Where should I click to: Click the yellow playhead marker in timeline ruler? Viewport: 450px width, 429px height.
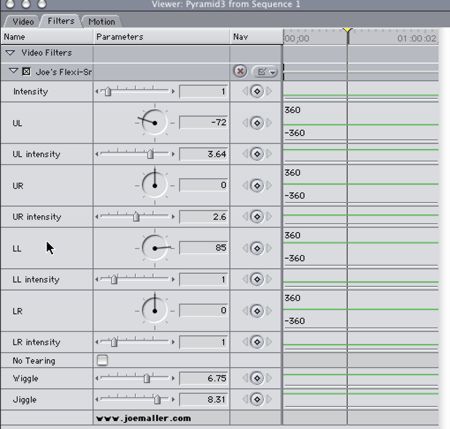pos(347,31)
